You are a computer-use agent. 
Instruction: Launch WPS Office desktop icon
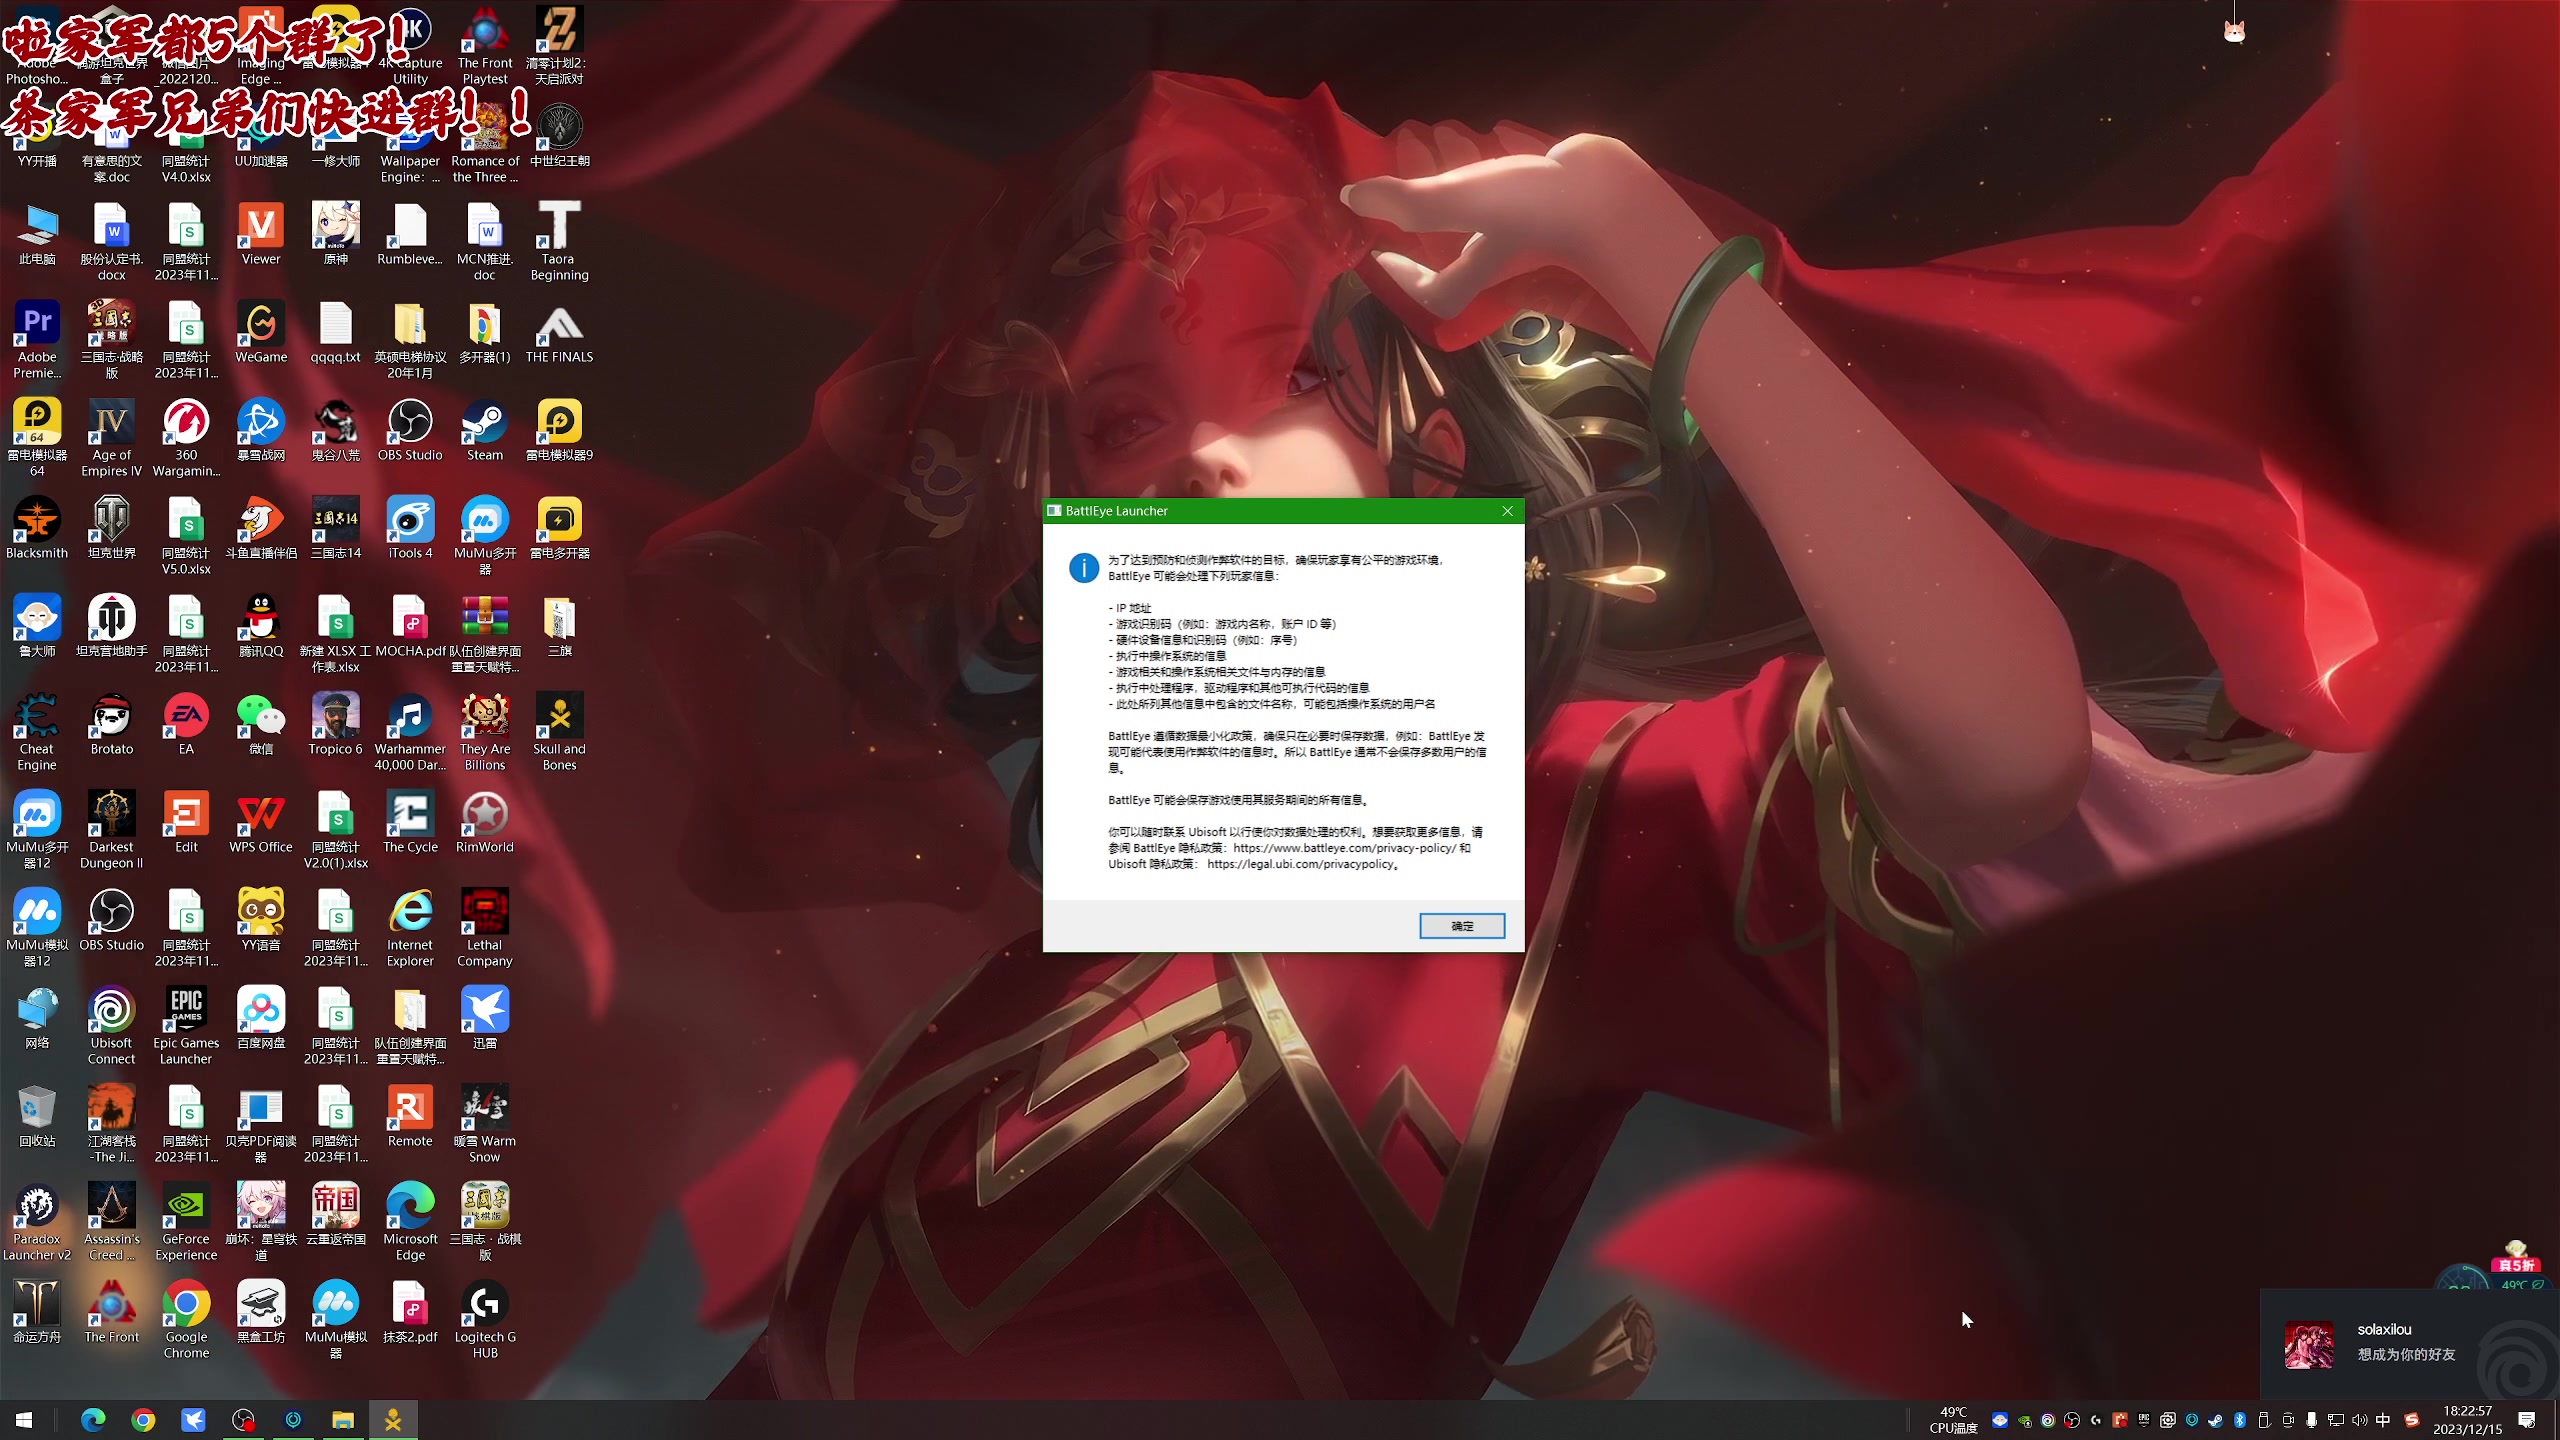[x=261, y=823]
